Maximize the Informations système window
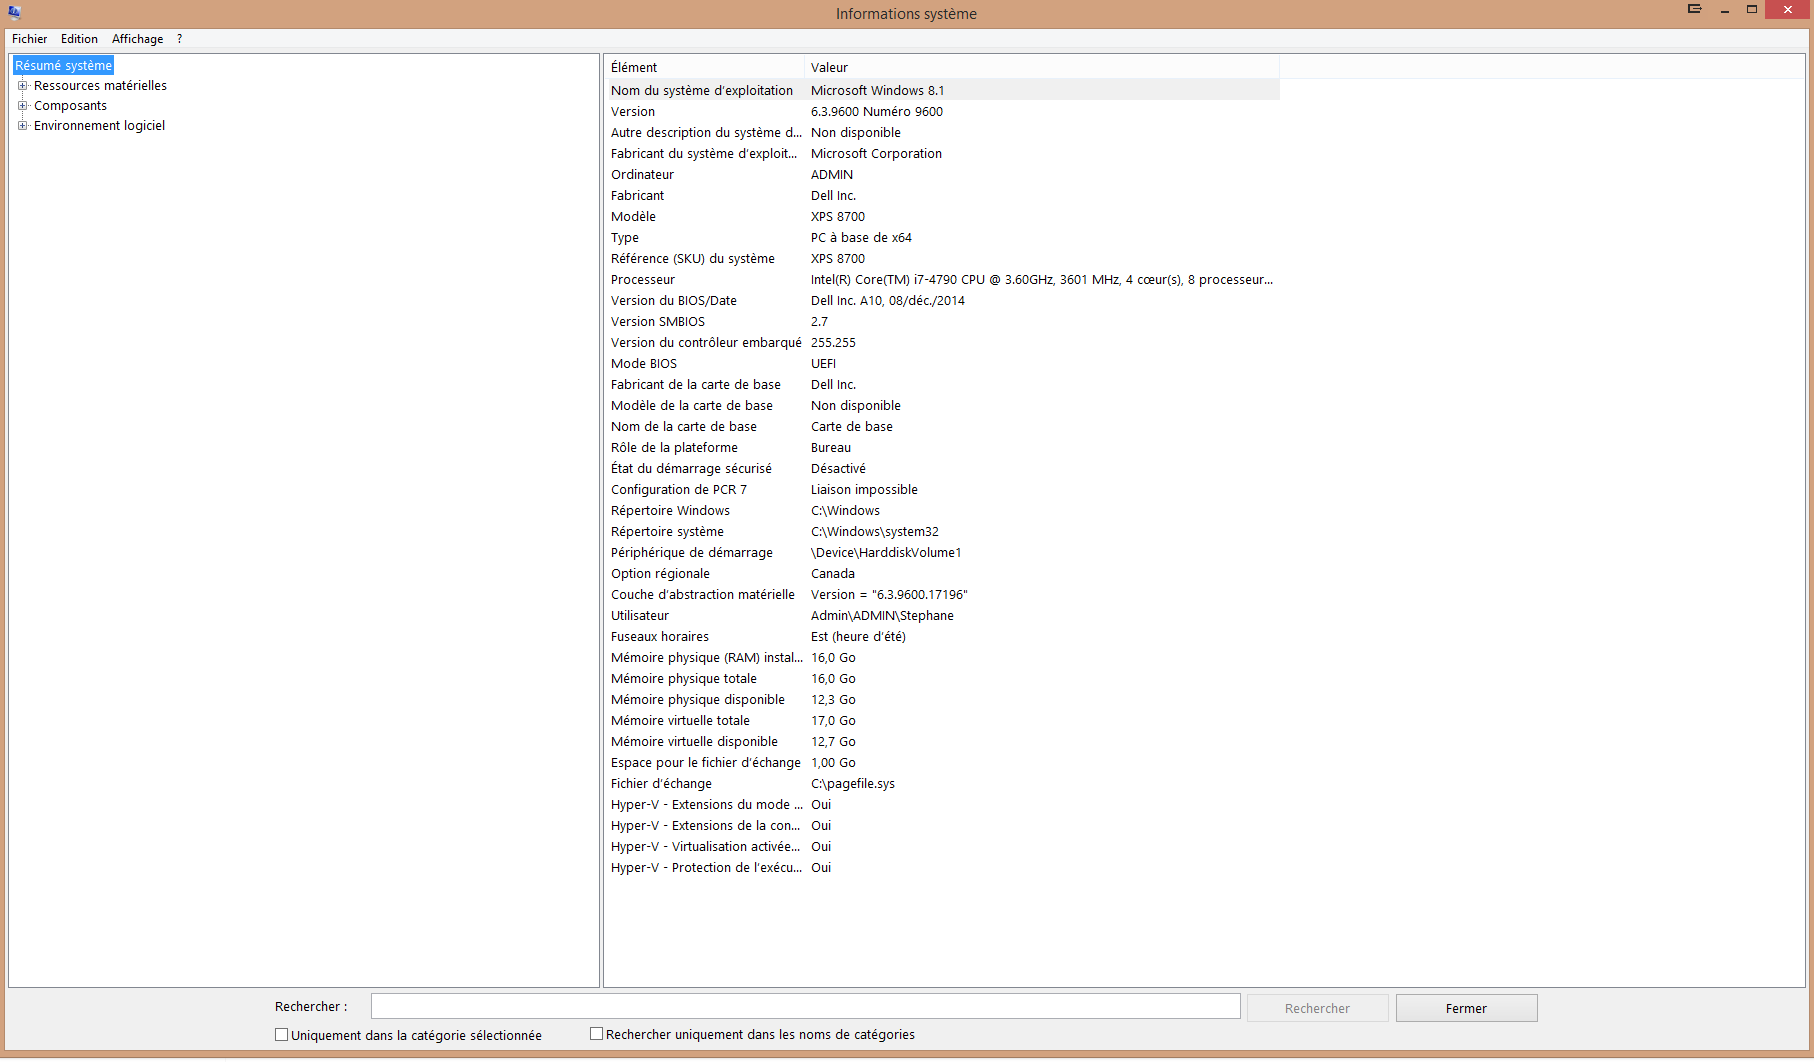The image size is (1814, 1062). (x=1752, y=10)
